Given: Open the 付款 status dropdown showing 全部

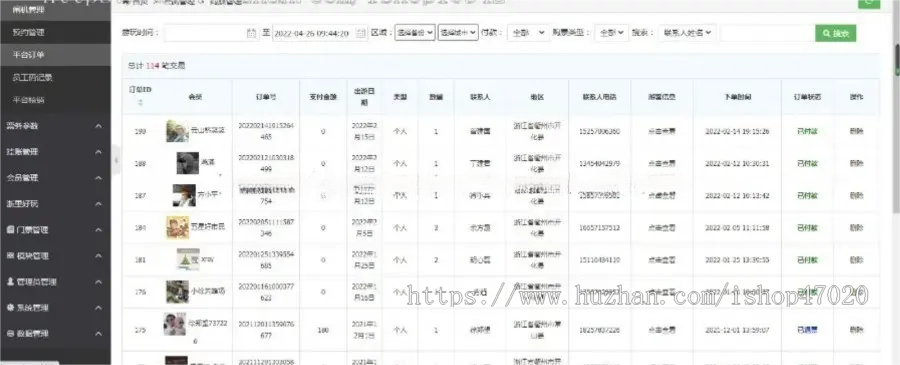Looking at the screenshot, I should point(528,33).
